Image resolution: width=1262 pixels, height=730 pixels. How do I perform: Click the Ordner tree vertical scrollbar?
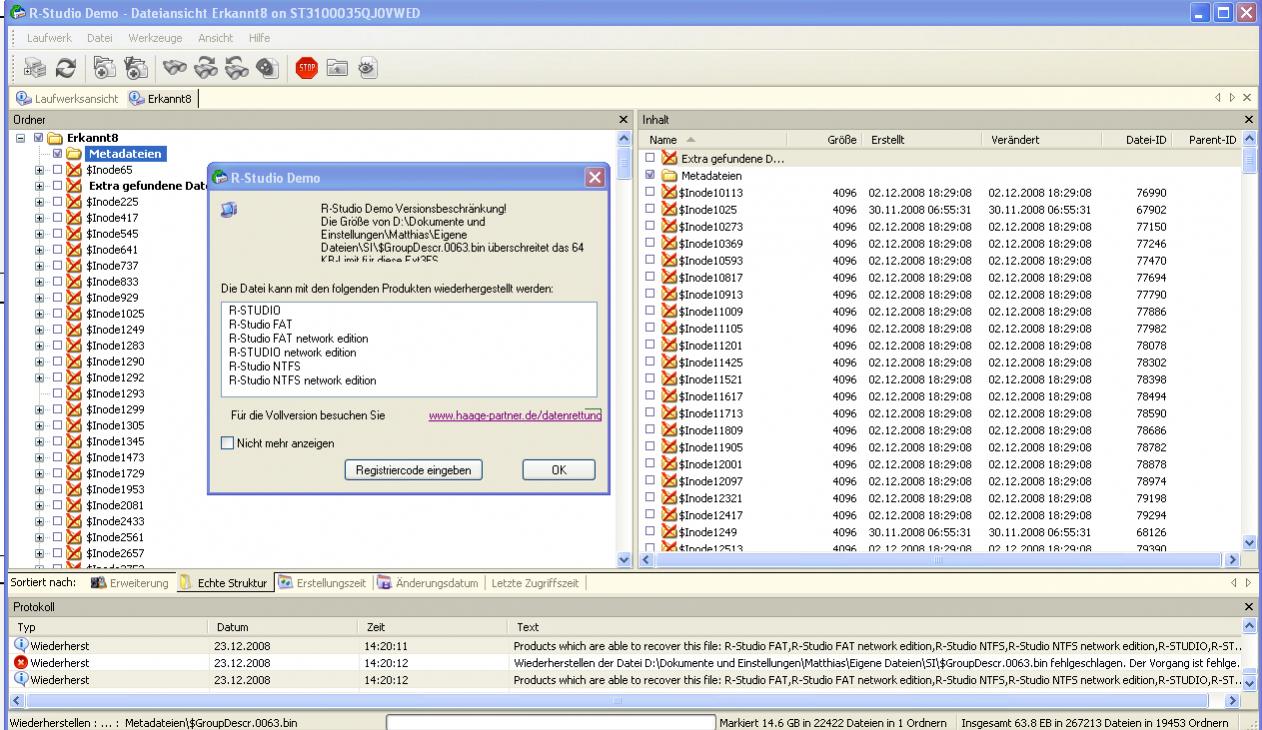[624, 348]
